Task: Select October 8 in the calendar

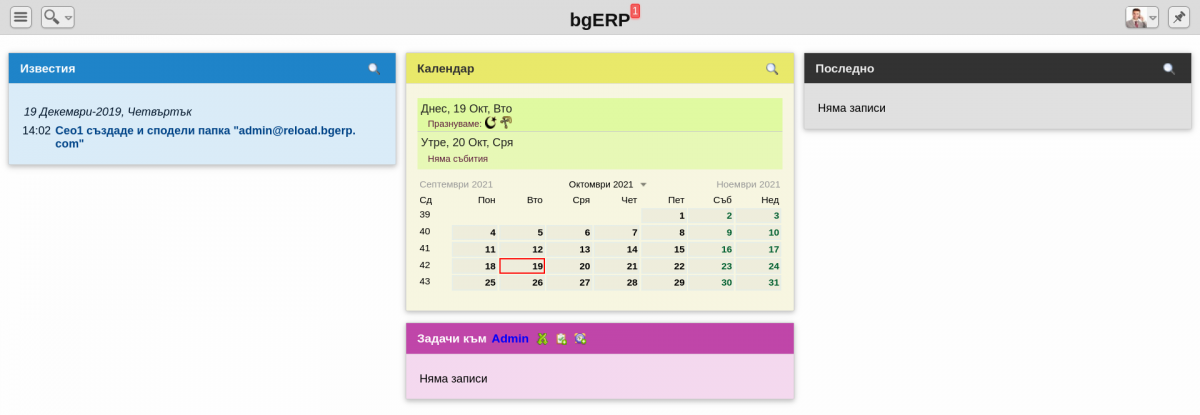Action: (x=664, y=232)
